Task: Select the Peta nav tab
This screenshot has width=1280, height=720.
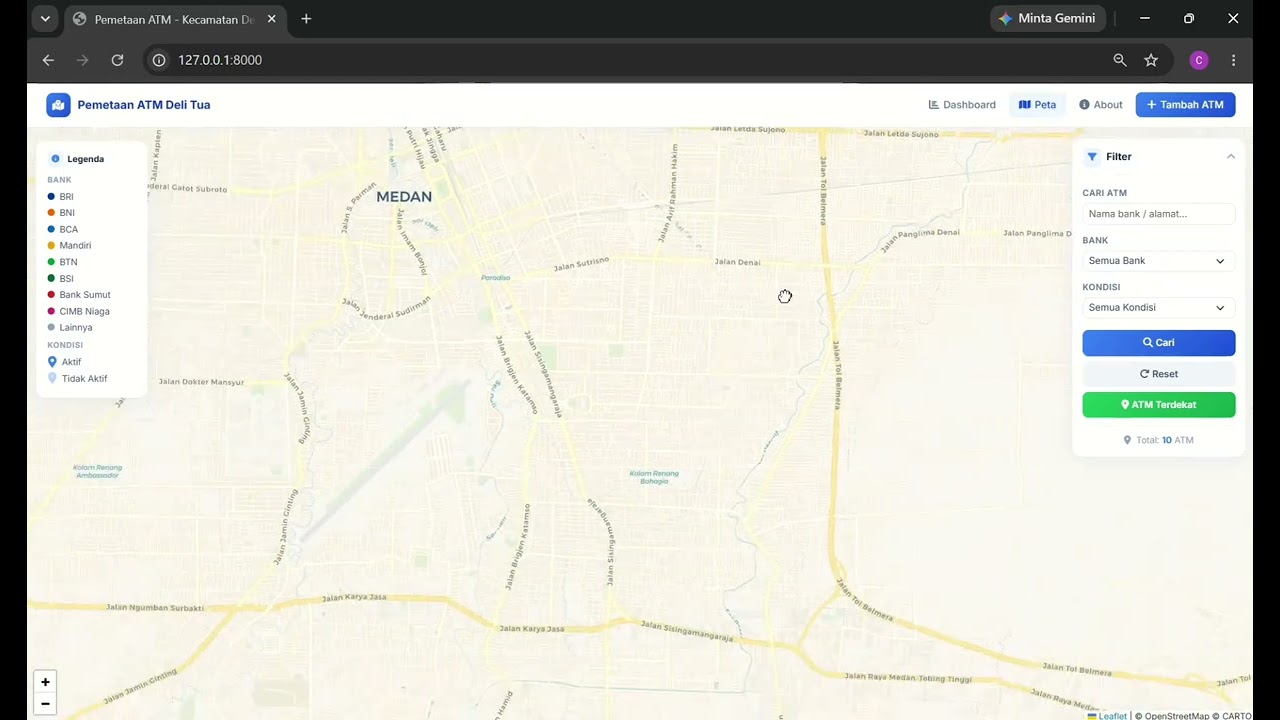Action: click(1037, 105)
